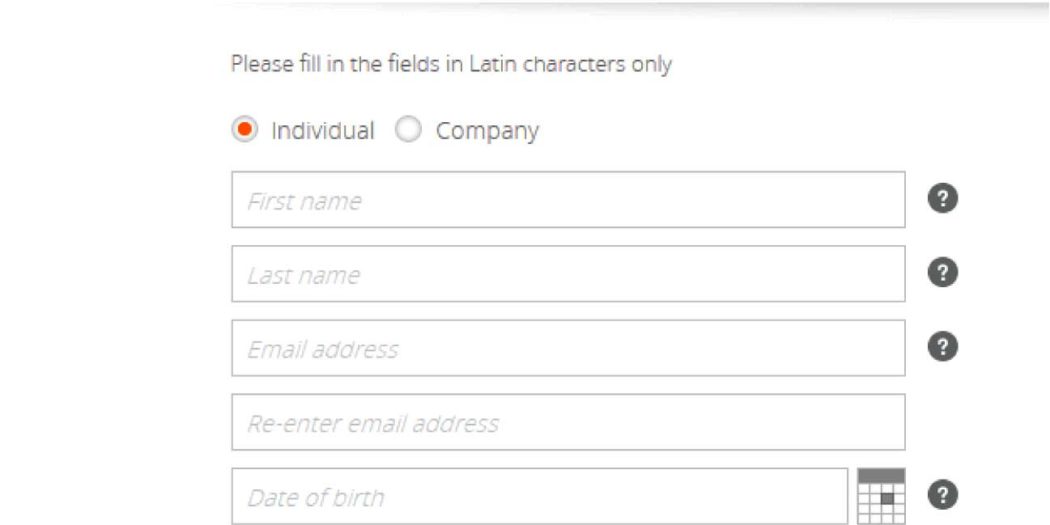Screen dimensions: 1050x525
Task: Click the Date of birth help icon
Action: click(x=943, y=496)
